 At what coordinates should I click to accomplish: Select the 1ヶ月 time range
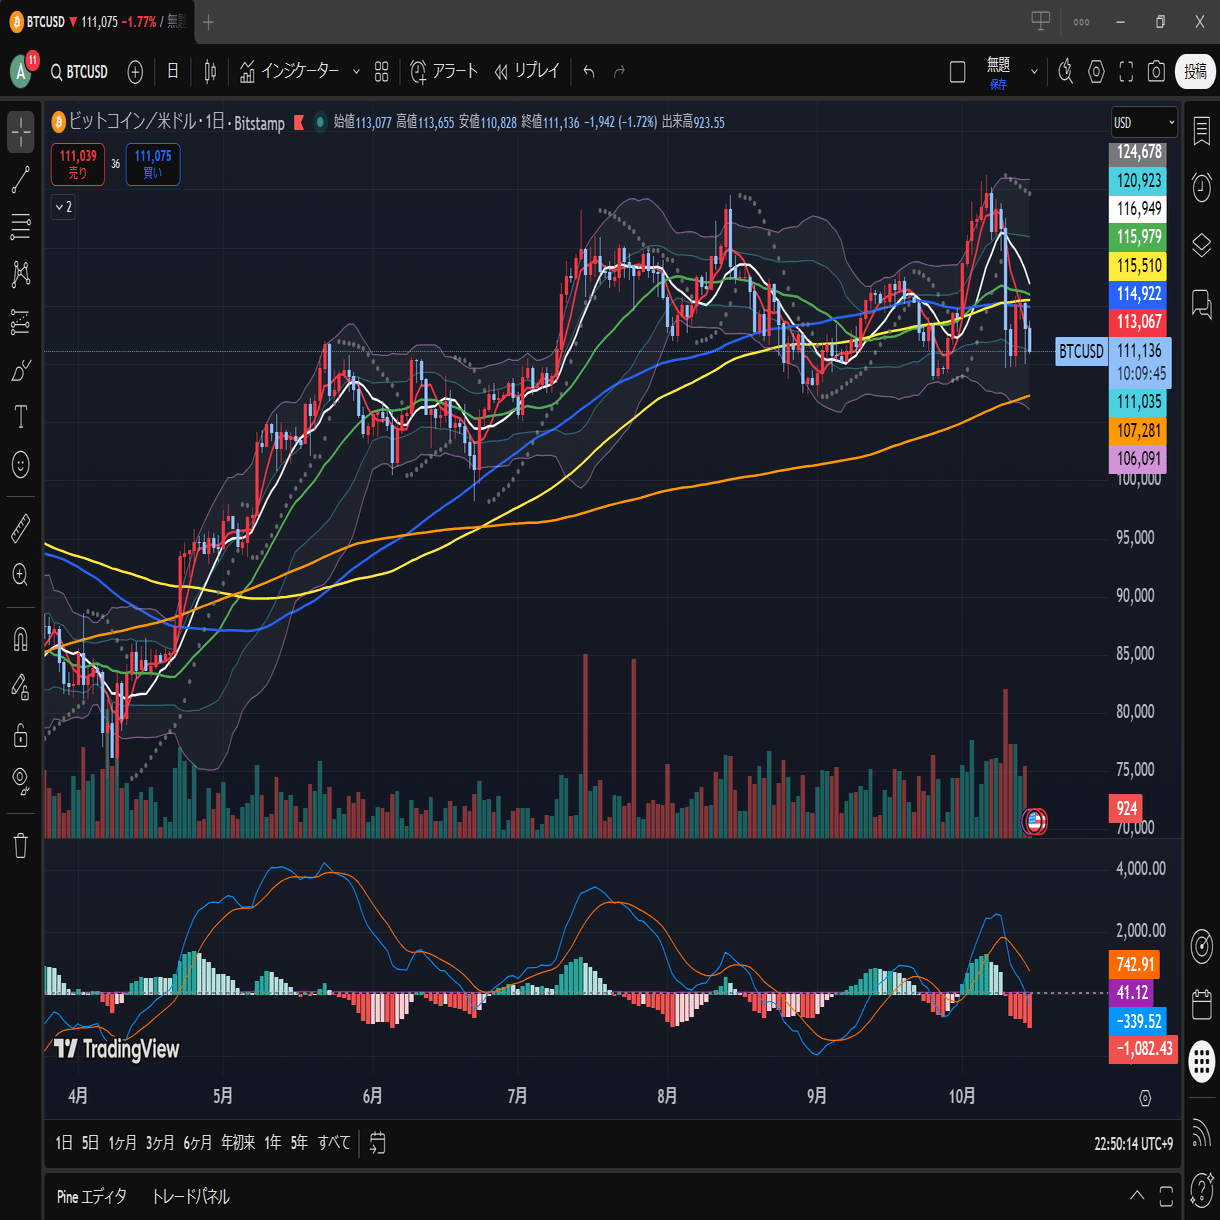123,1142
